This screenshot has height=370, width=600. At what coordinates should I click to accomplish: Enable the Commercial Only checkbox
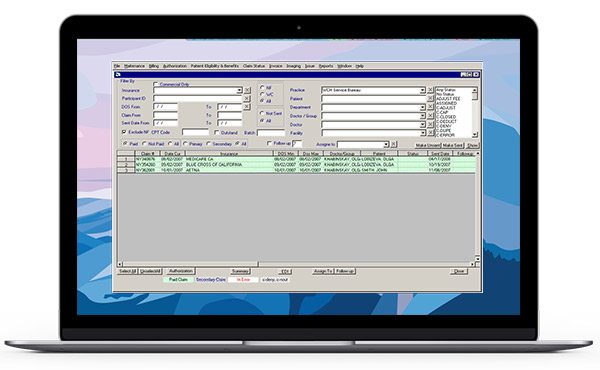click(x=156, y=84)
